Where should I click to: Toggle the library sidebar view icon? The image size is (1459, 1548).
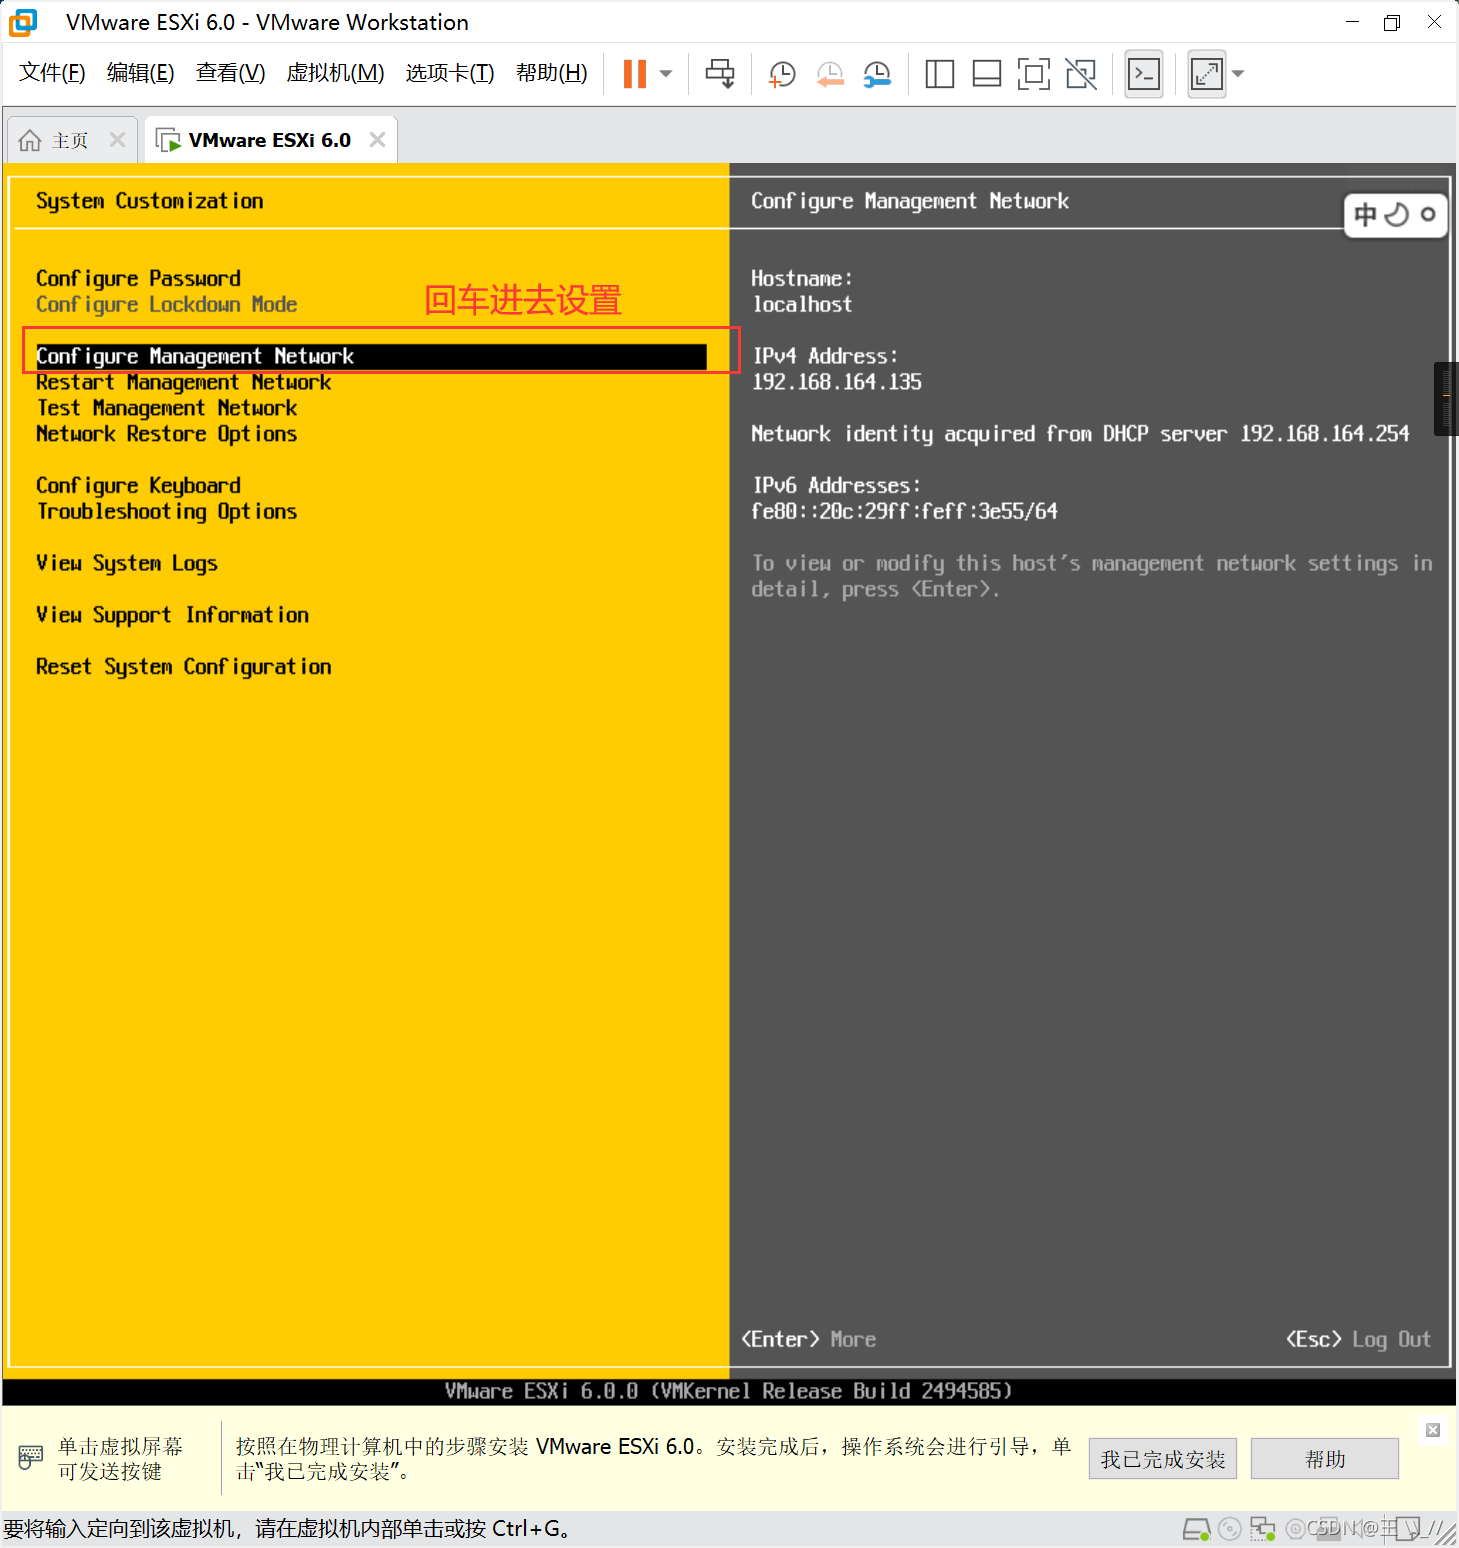pos(939,73)
